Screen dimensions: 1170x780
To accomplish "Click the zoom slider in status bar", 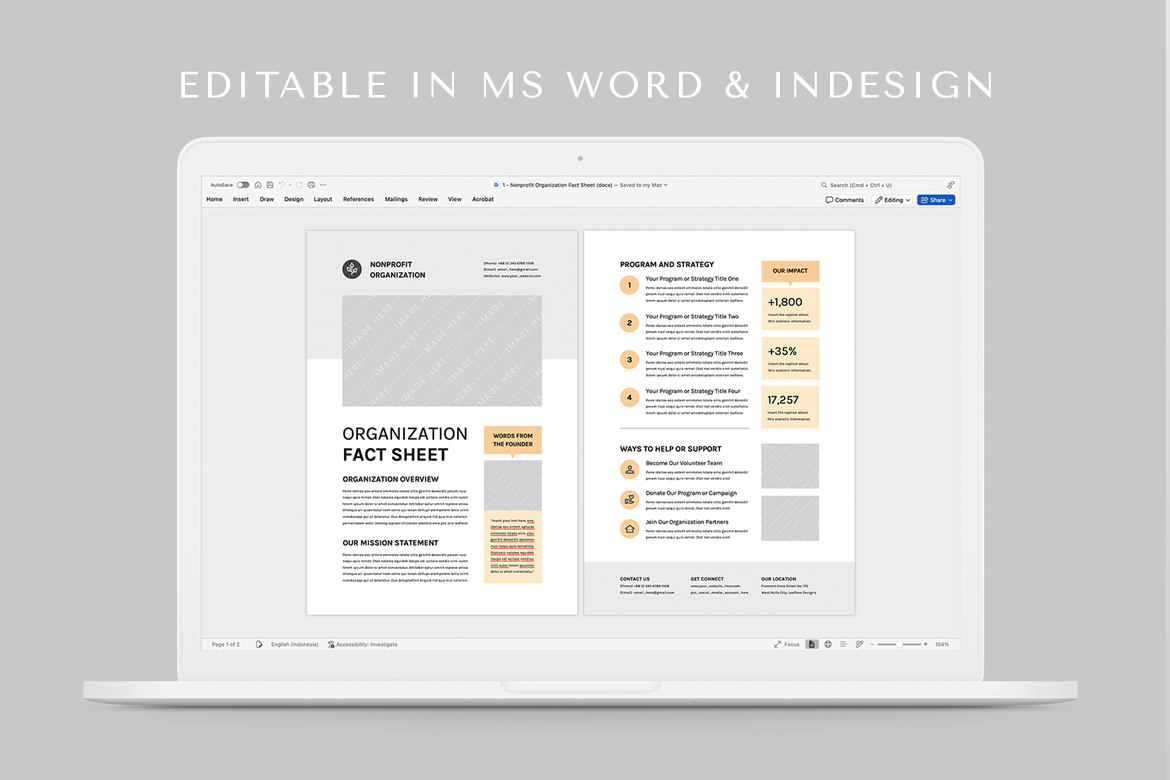I will point(900,644).
